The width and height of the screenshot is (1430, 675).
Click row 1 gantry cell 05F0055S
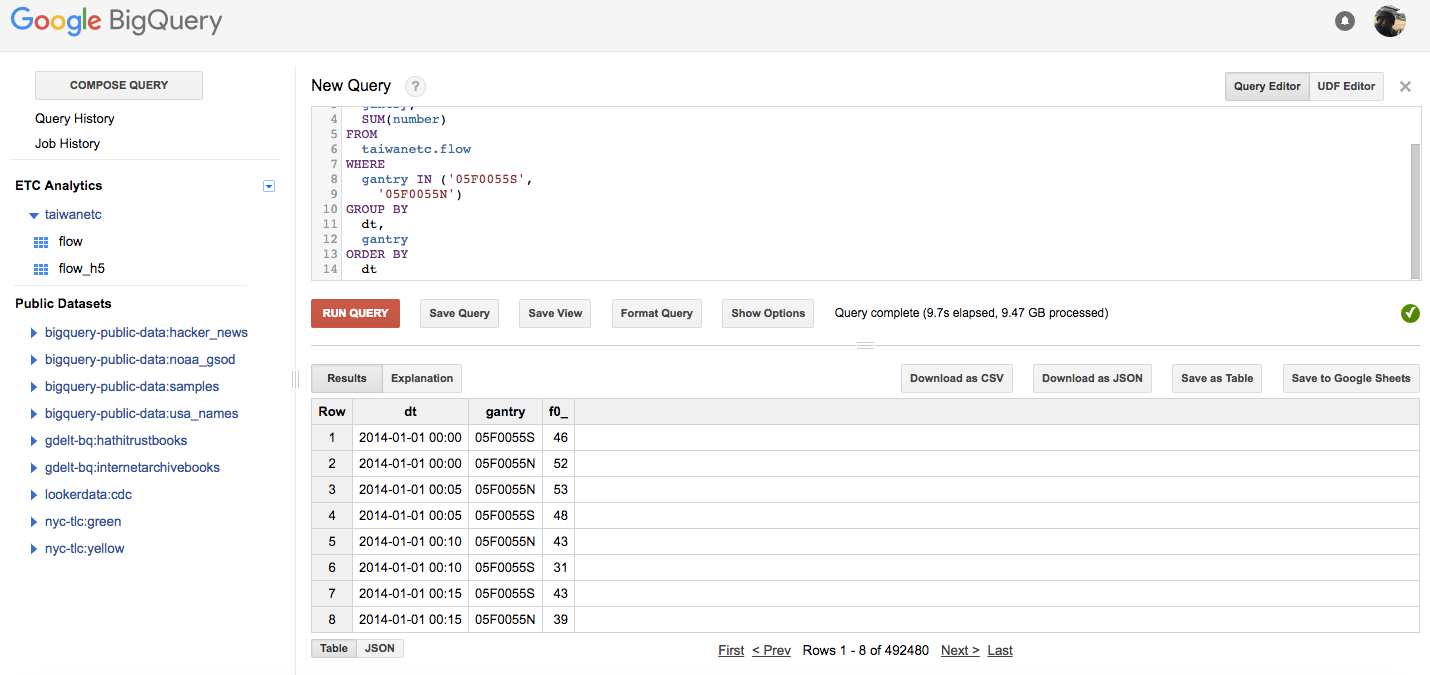pyautogui.click(x=505, y=437)
